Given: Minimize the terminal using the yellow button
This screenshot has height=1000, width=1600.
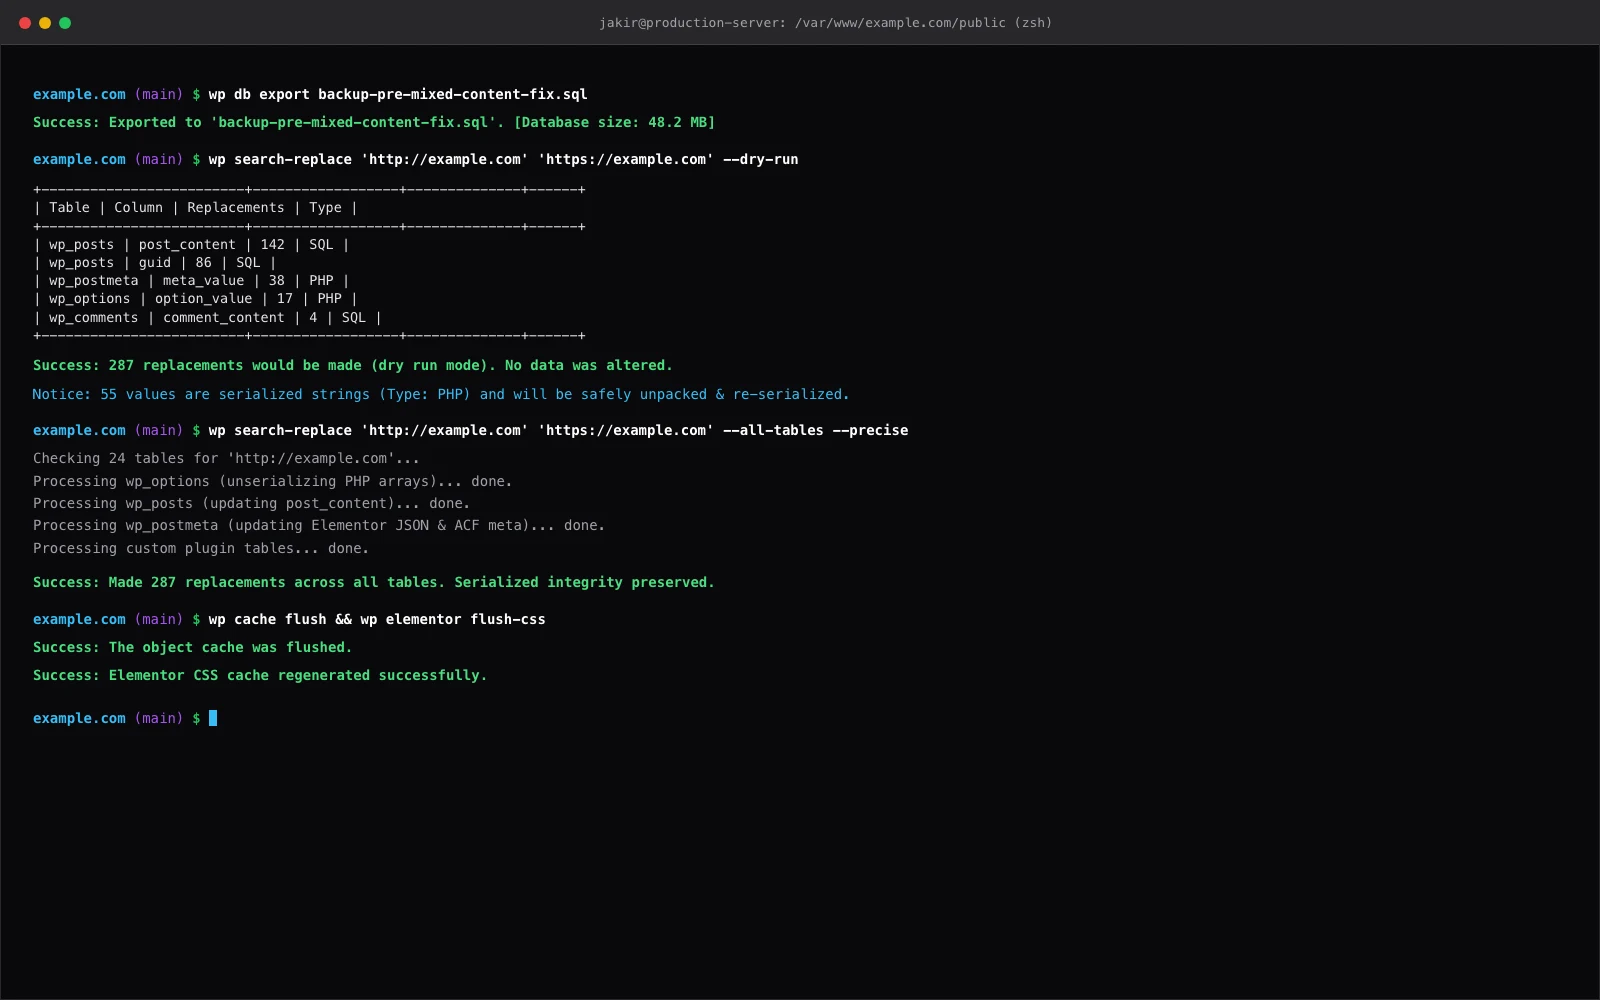Looking at the screenshot, I should [45, 23].
